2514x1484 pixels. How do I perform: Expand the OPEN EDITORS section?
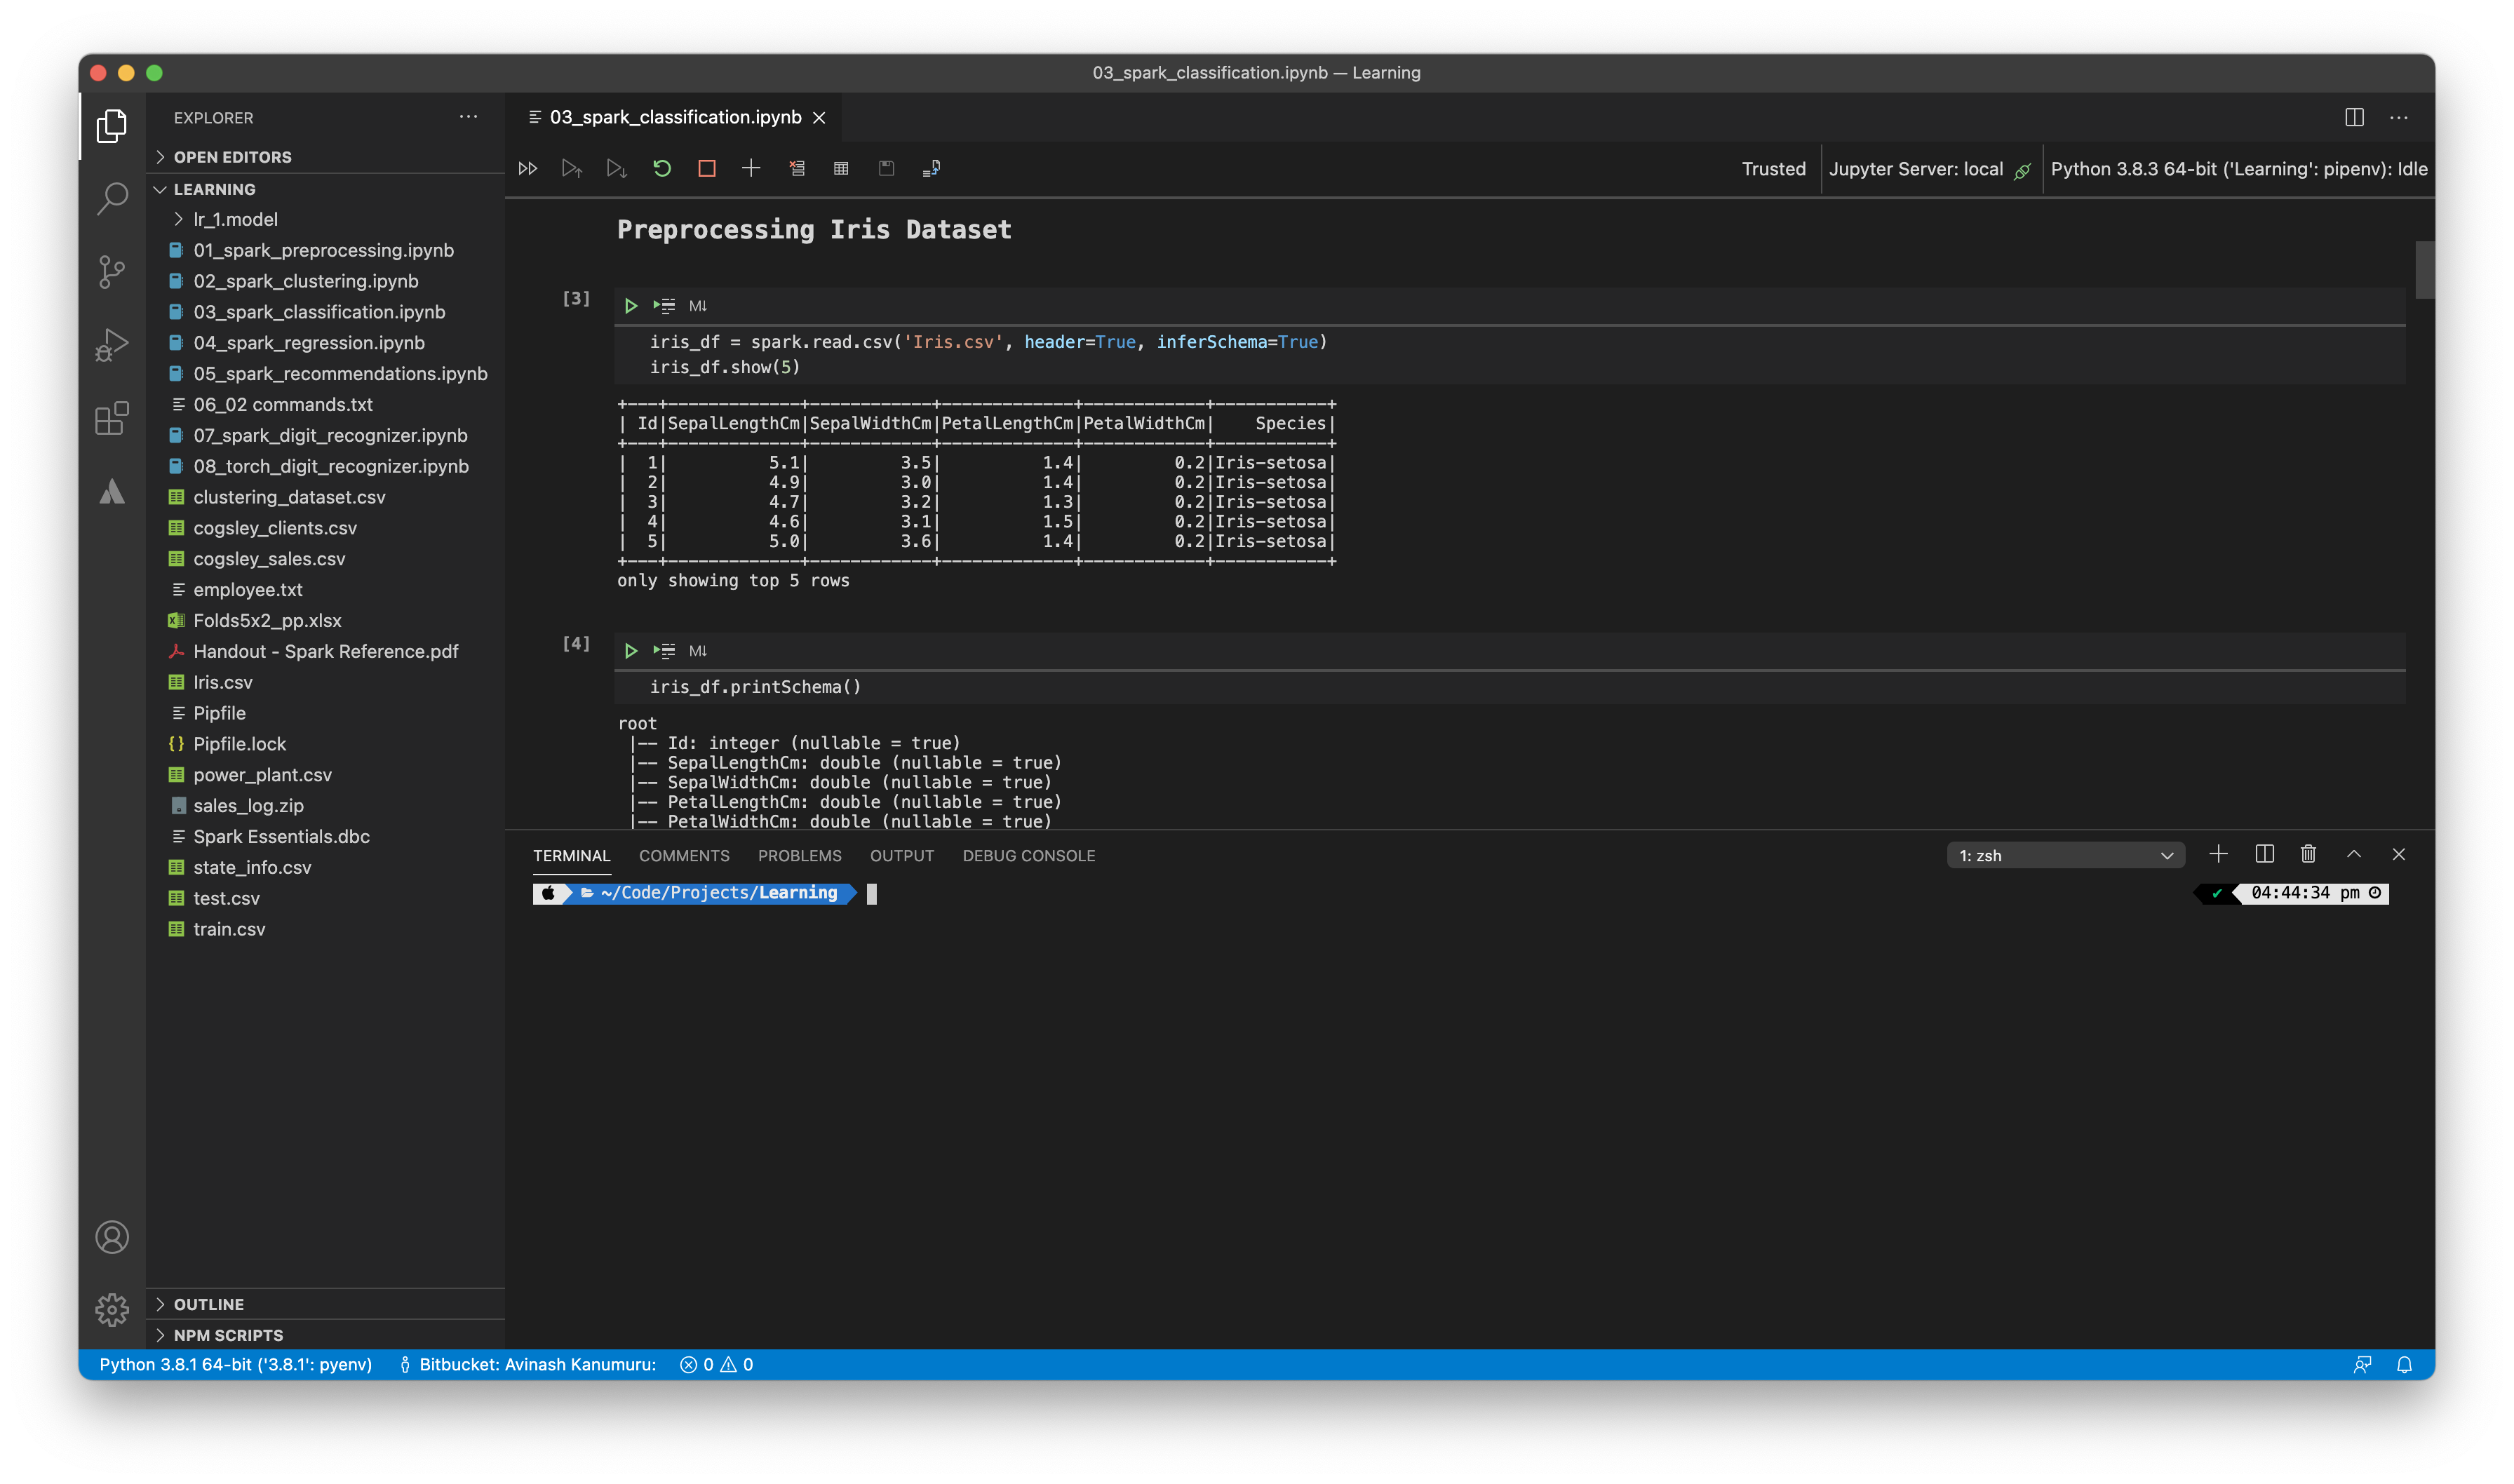(232, 157)
